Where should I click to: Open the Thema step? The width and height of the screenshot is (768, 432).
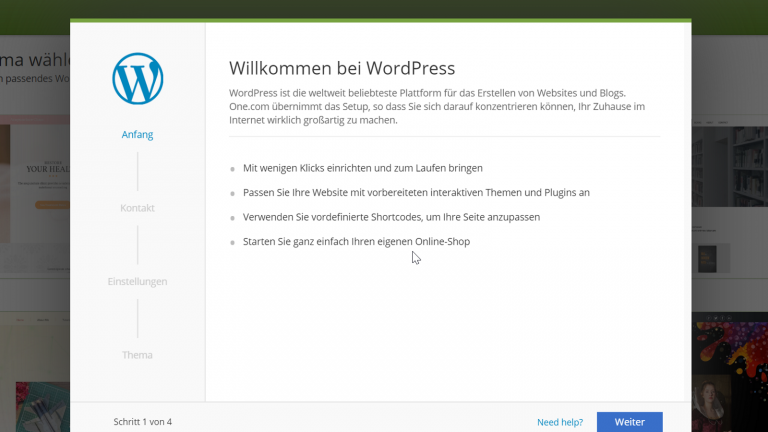(137, 355)
